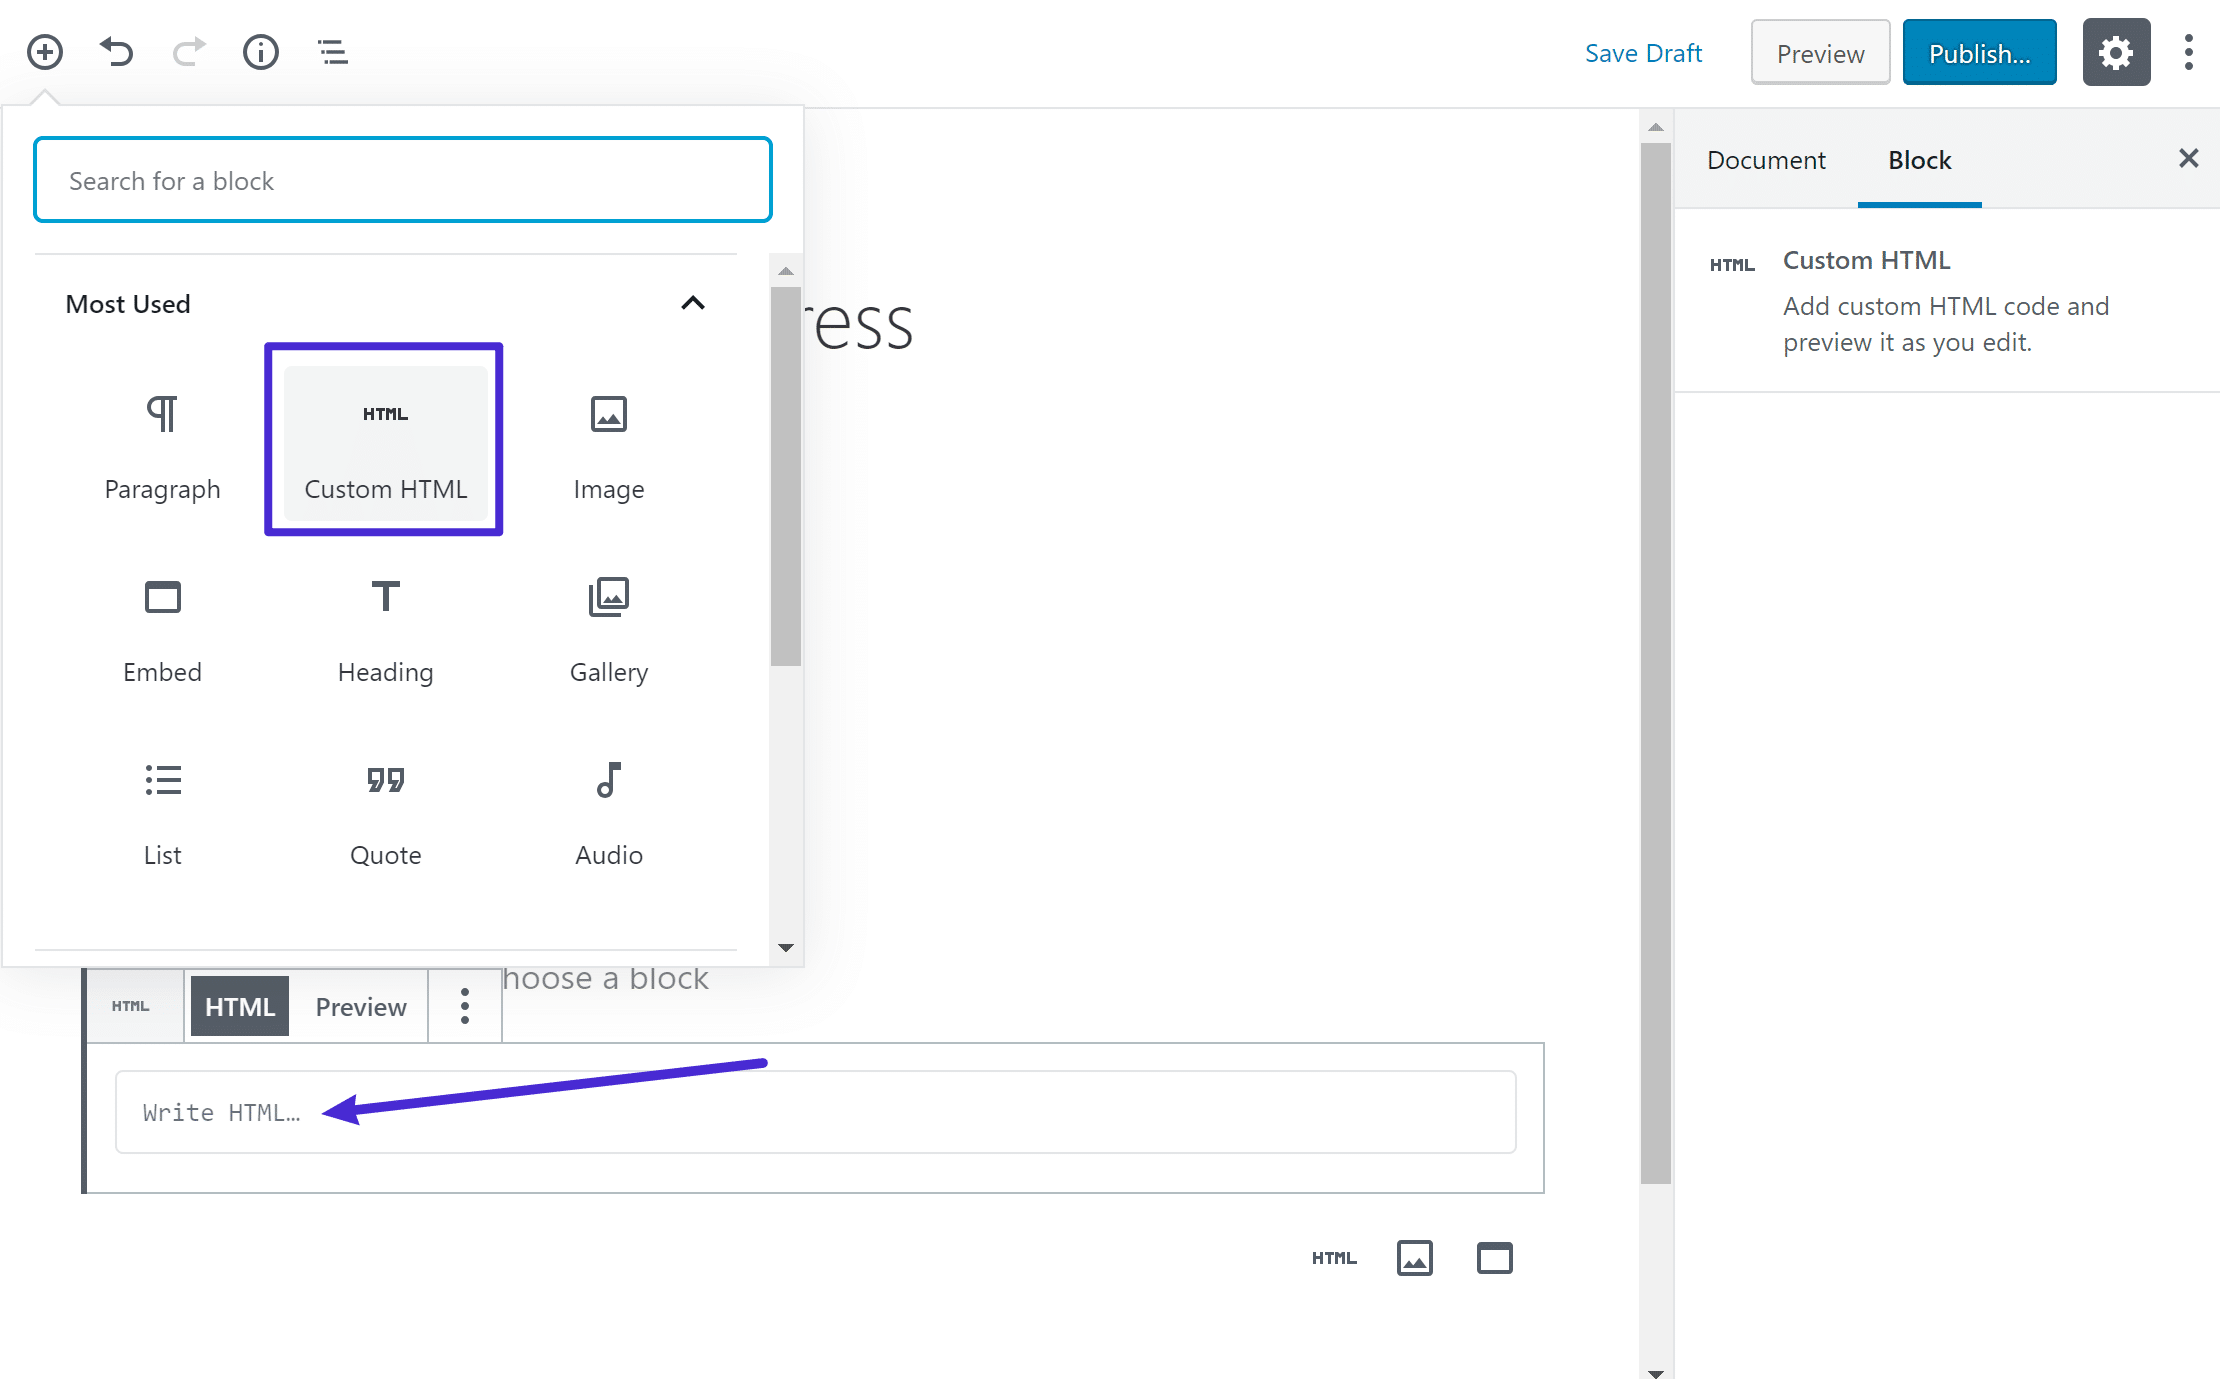Select the Audio block icon
Screen dimensions: 2220x1379
pyautogui.click(x=610, y=778)
